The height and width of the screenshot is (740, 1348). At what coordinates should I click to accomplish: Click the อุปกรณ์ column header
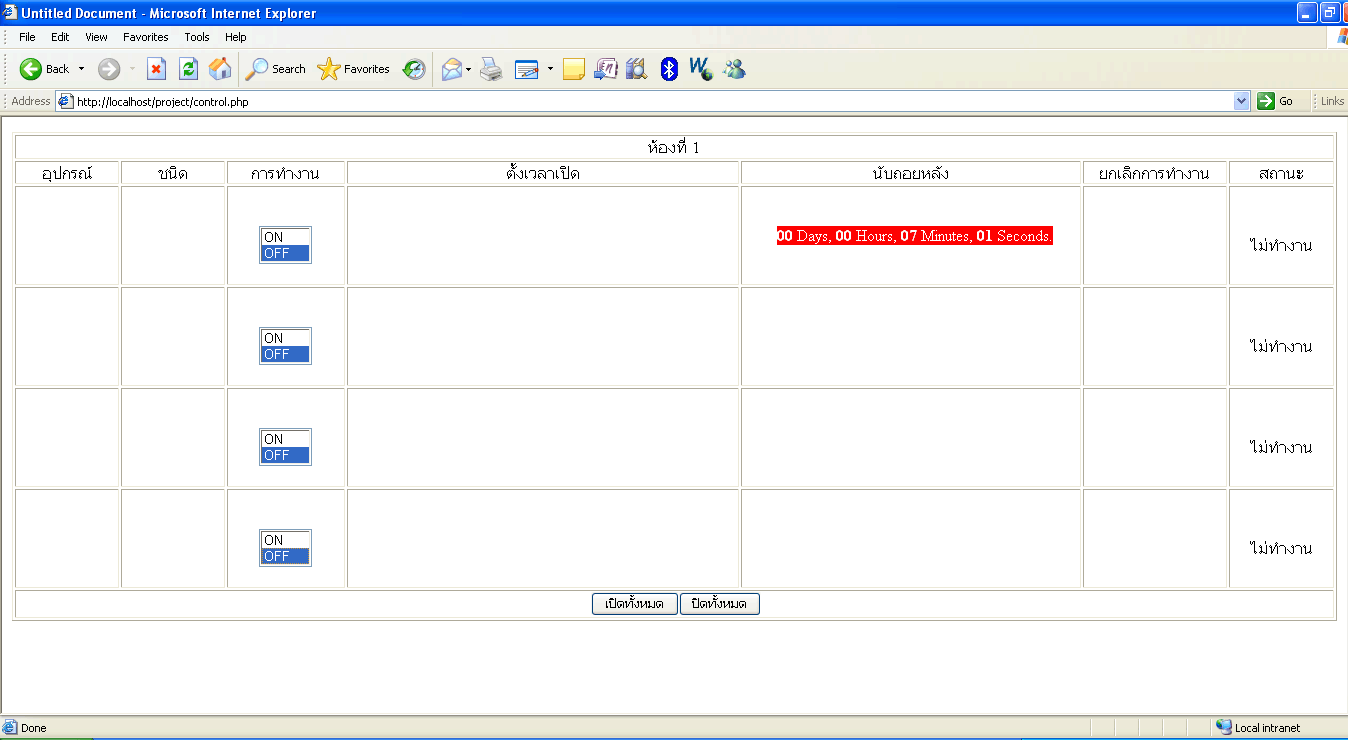coord(67,174)
